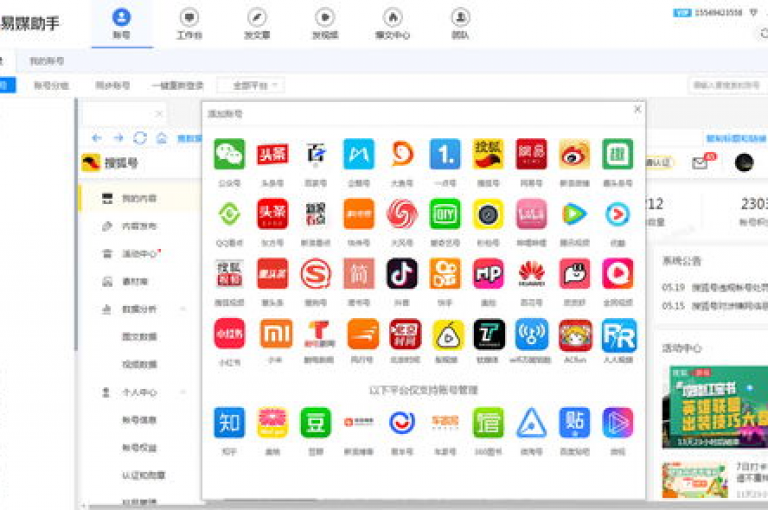Click the account search input field
Image resolution: width=768 pixels, height=510 pixels.
tap(727, 85)
